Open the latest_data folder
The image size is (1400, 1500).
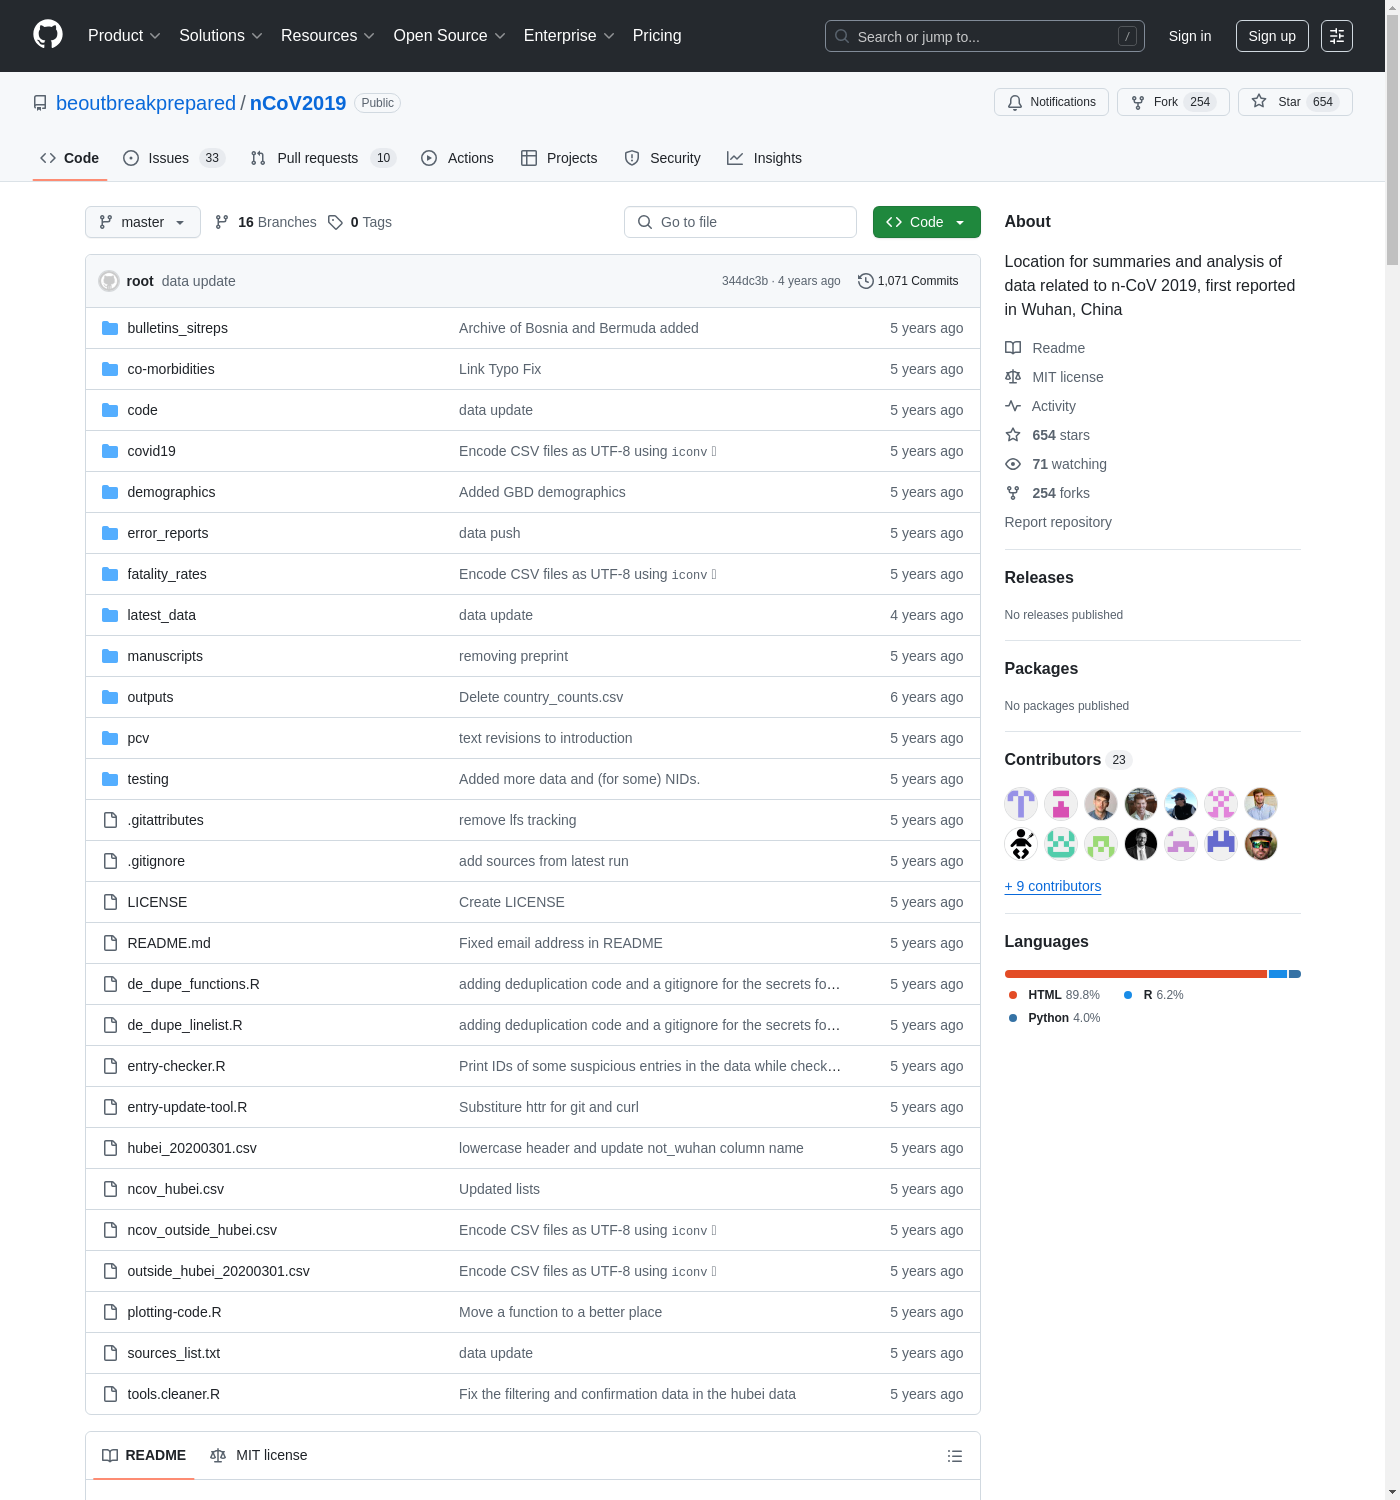(x=161, y=615)
